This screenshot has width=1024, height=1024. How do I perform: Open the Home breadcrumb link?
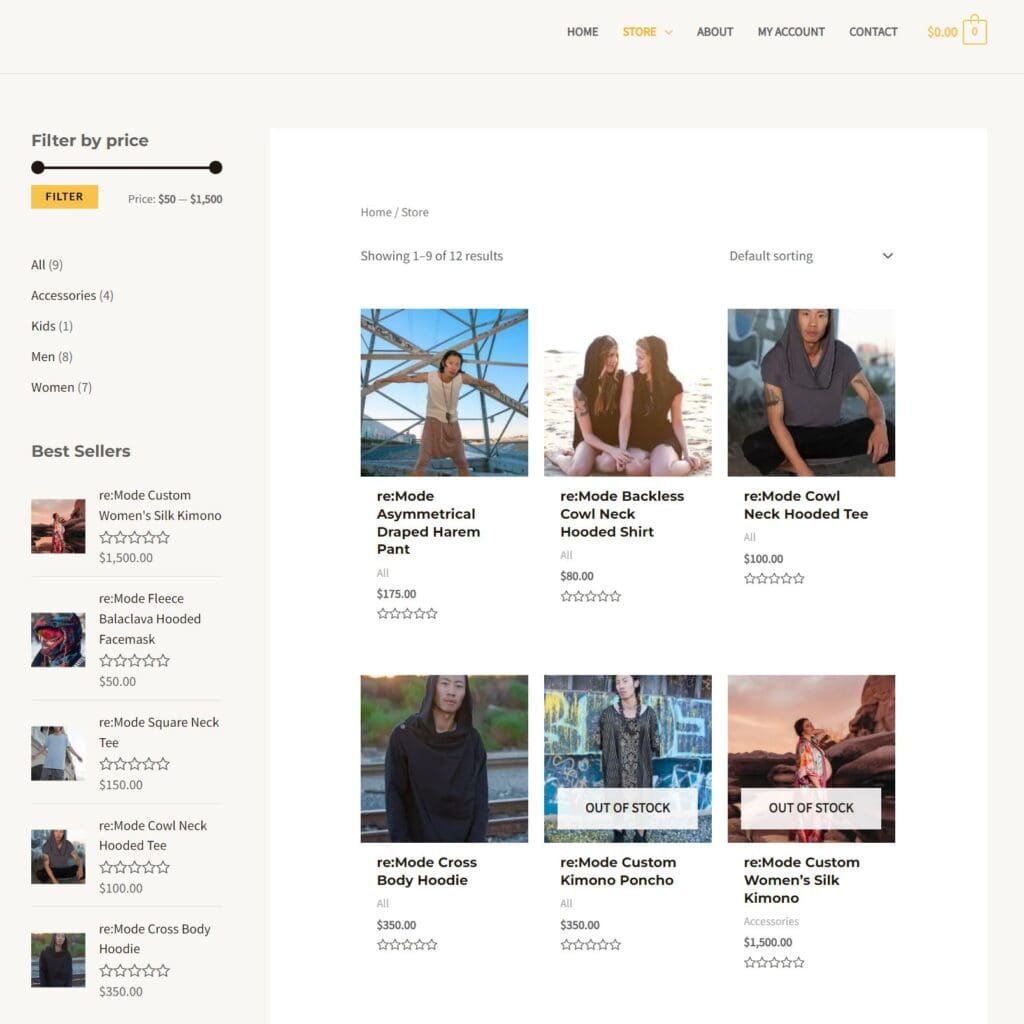[375, 212]
